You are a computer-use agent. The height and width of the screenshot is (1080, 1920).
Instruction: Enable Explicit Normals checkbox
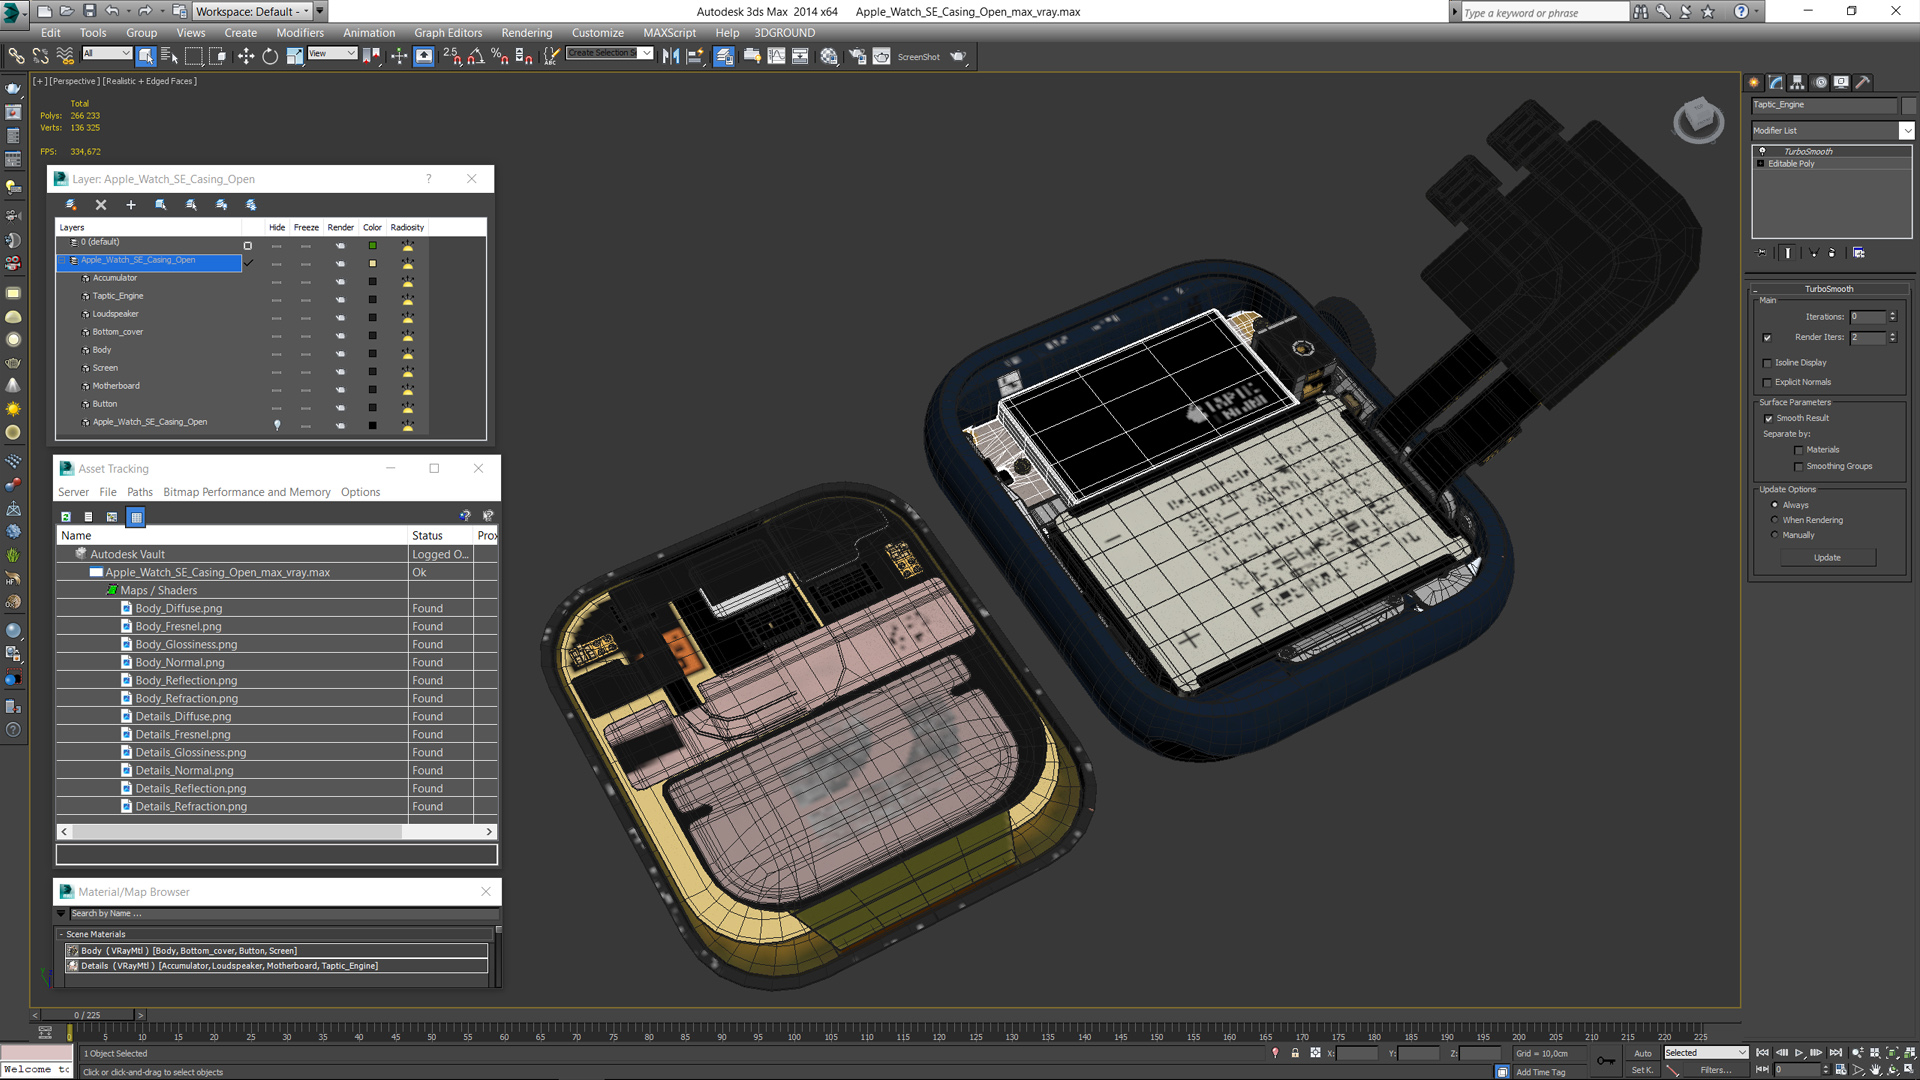[x=1767, y=382]
